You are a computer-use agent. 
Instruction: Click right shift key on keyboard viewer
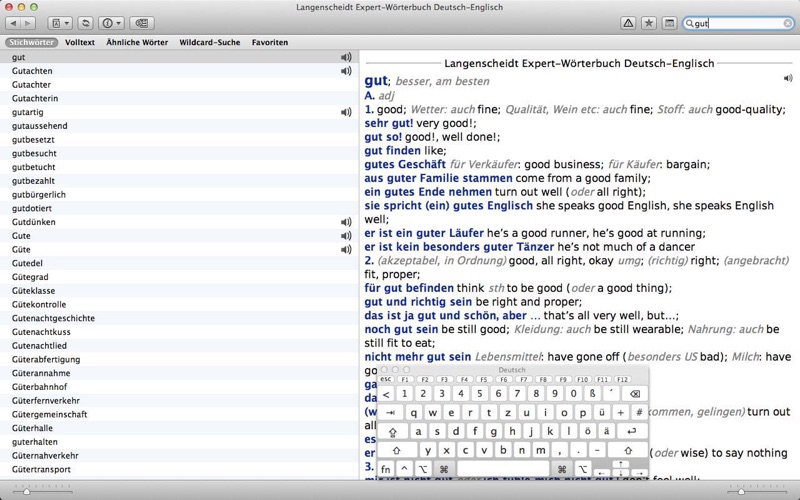coord(628,451)
